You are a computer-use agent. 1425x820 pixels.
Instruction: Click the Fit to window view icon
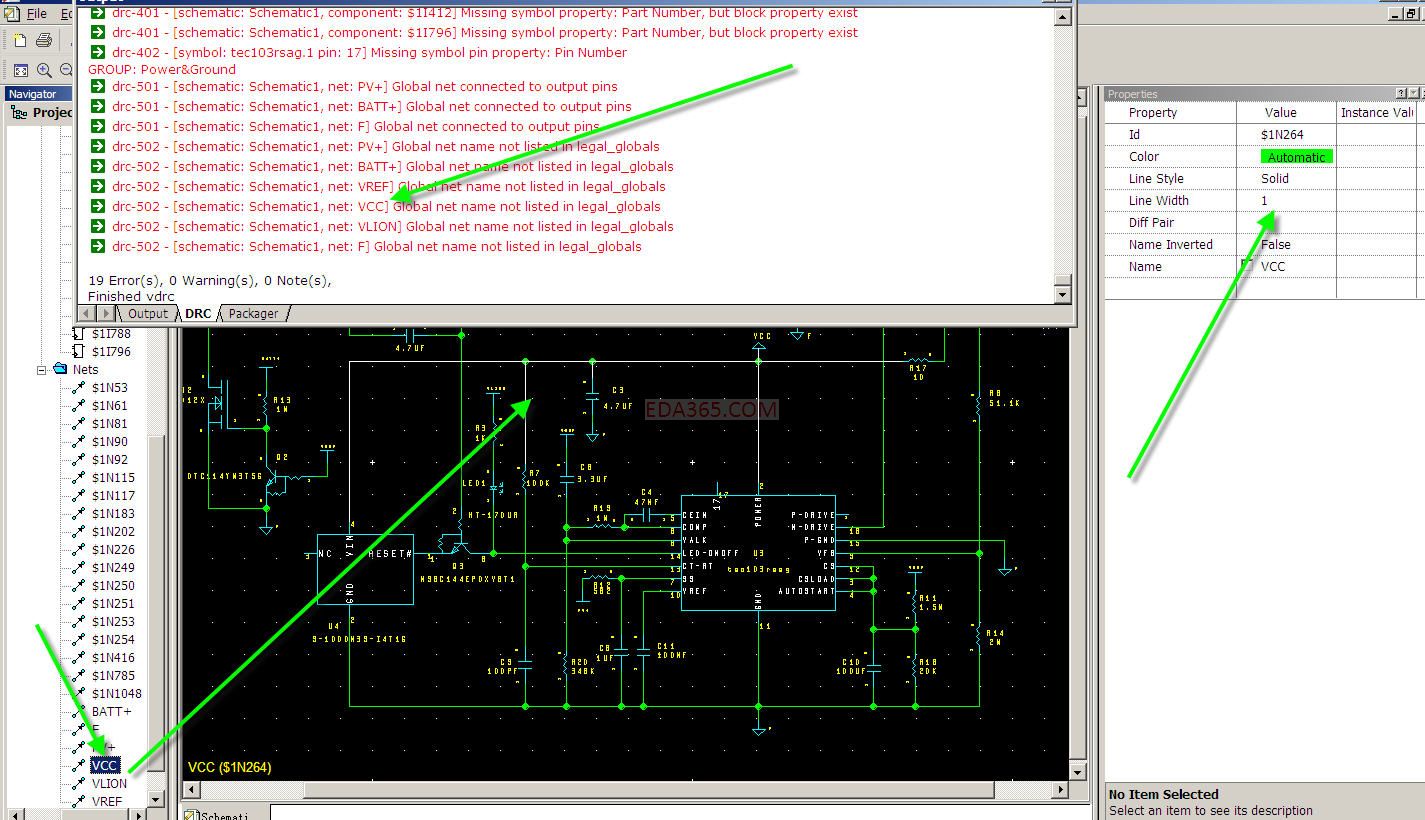[x=21, y=70]
